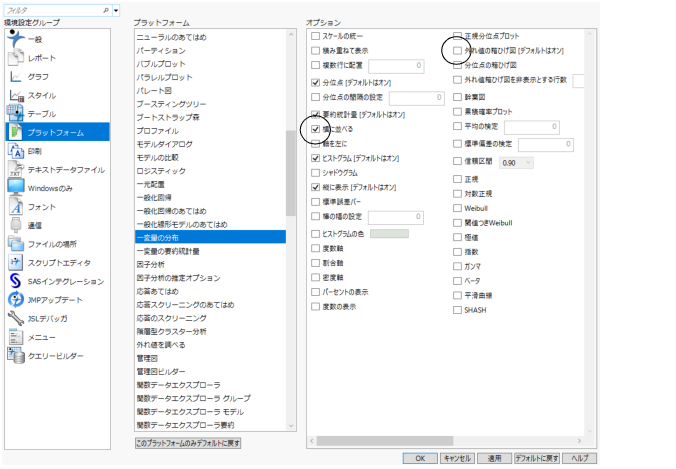The width and height of the screenshot is (676, 469).
Task: Click platform list scroll-up arrow
Action: [291, 34]
